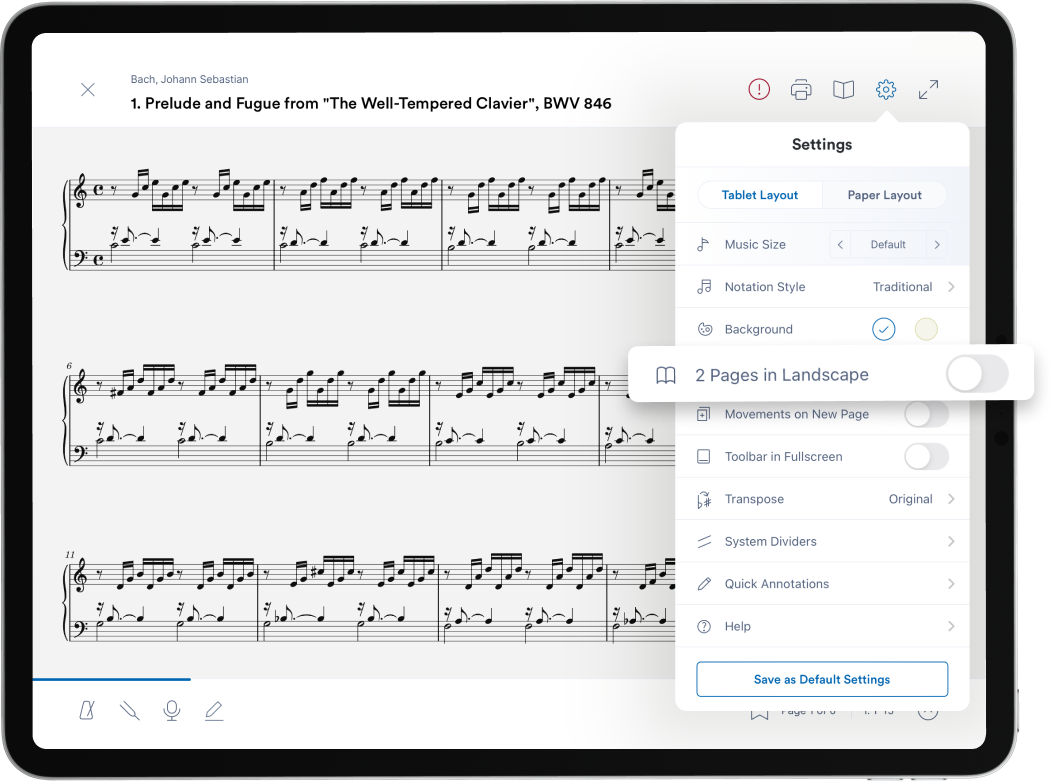Open the Help submenu chevron
Screen dimensions: 1055x782
(x=951, y=626)
